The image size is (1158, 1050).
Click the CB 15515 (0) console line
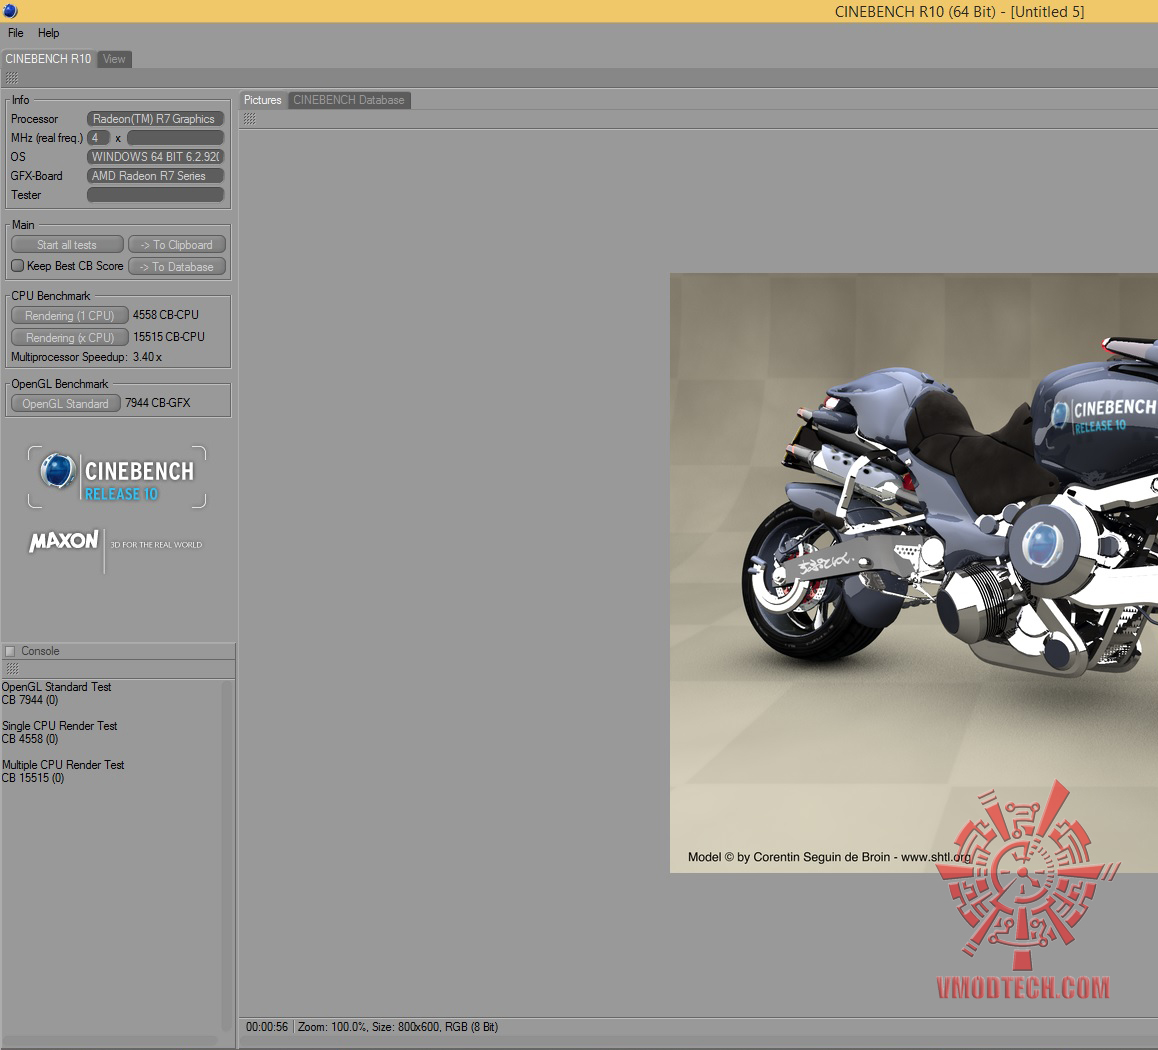coord(33,778)
